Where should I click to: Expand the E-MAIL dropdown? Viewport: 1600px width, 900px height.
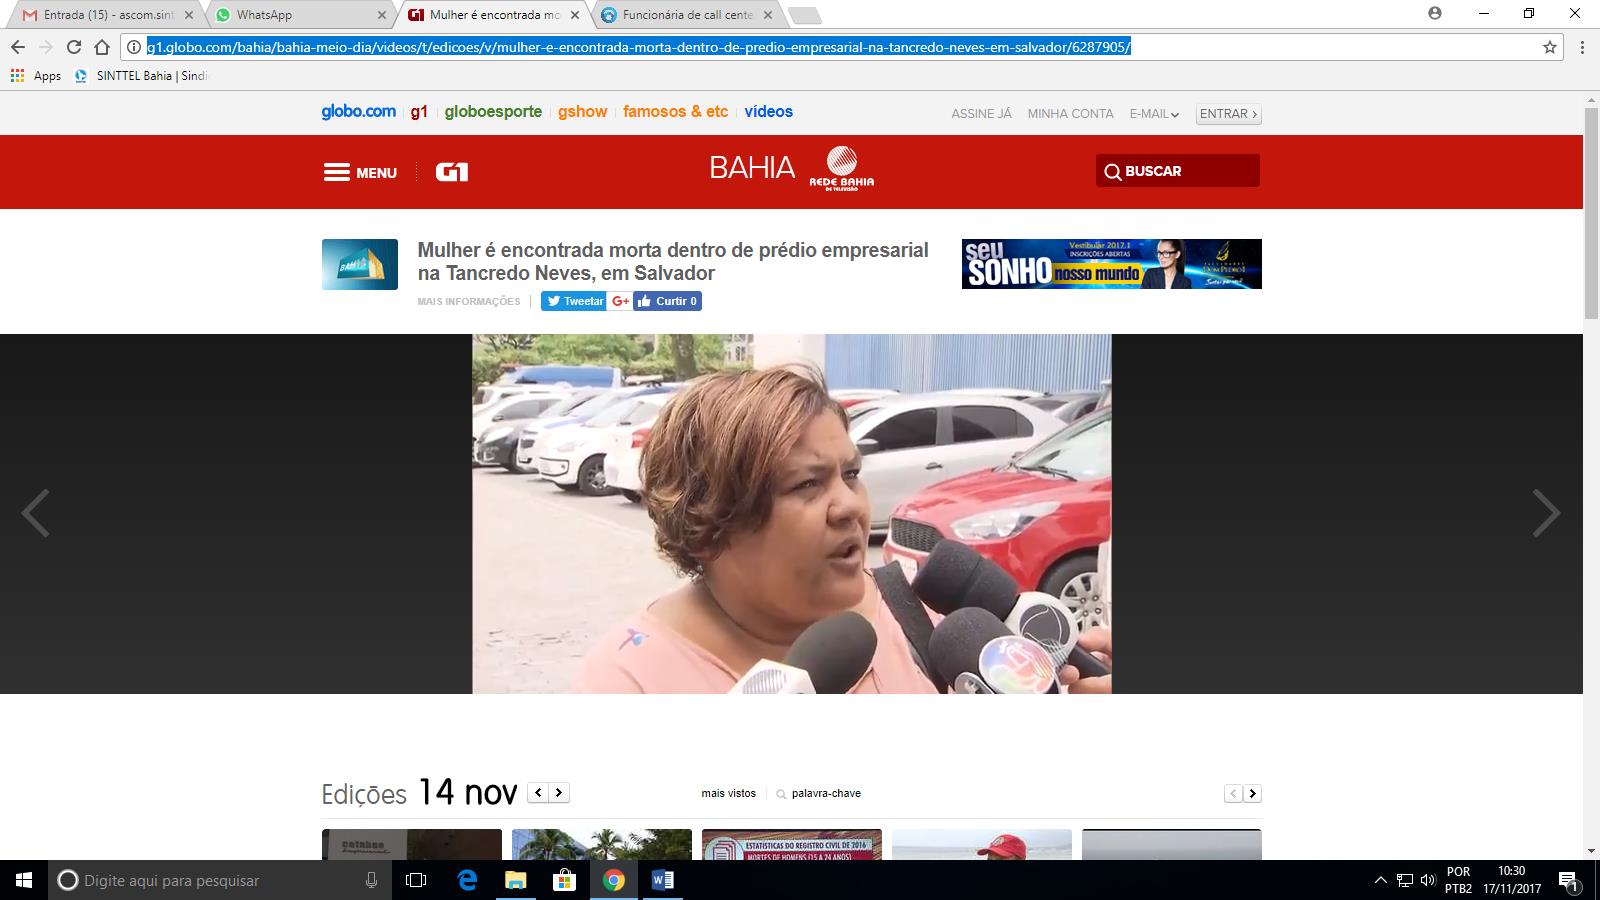pos(1154,114)
